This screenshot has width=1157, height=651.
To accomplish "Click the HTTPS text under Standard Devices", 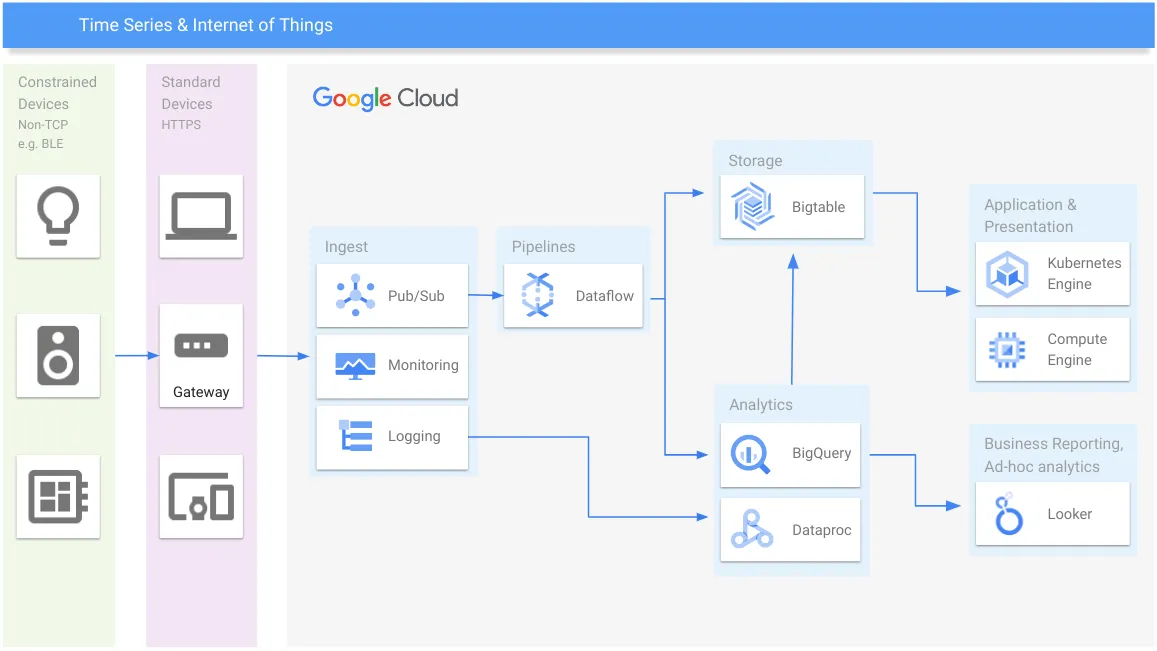I will click(181, 125).
